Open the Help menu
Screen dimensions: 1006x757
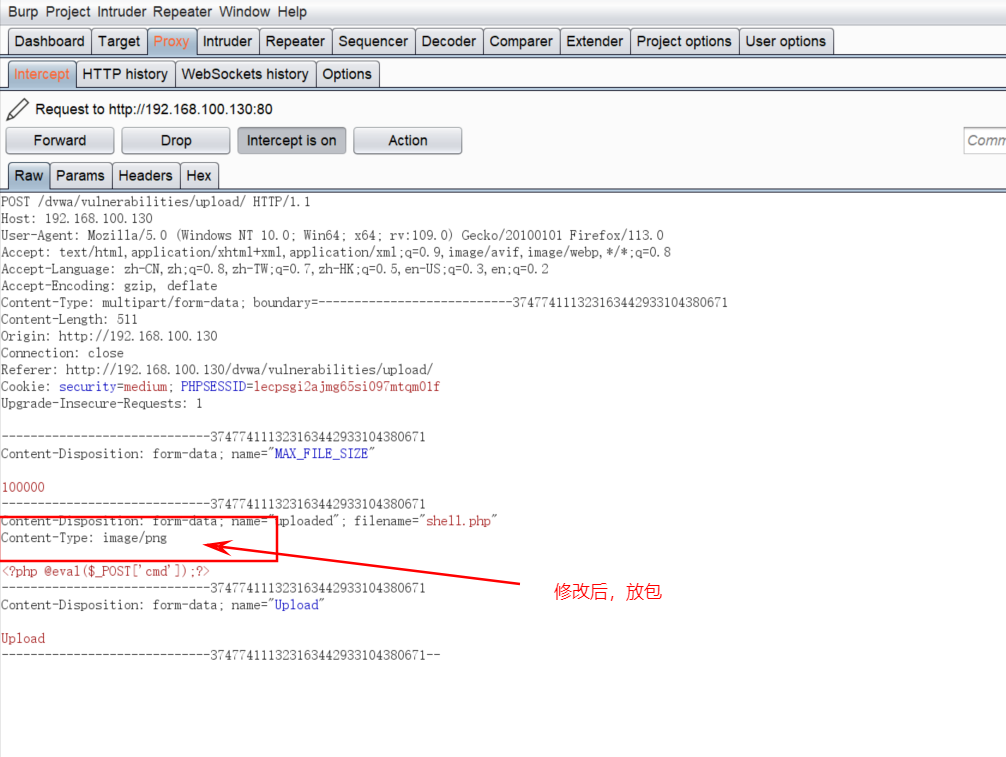click(x=292, y=12)
